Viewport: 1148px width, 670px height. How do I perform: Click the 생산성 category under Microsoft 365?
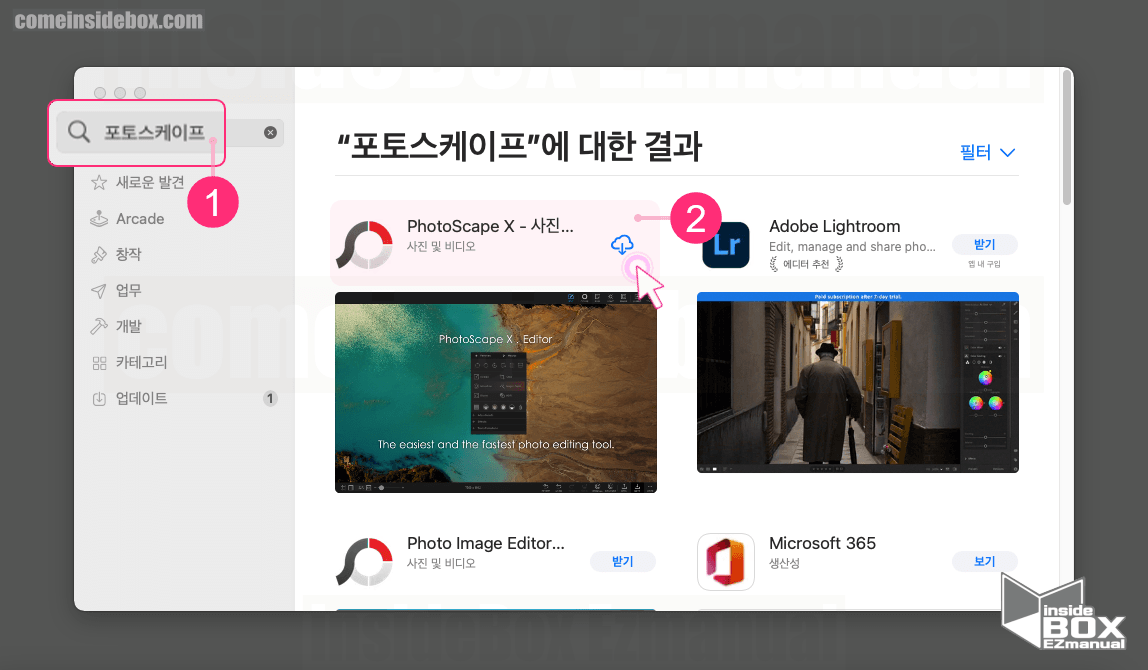[x=784, y=563]
